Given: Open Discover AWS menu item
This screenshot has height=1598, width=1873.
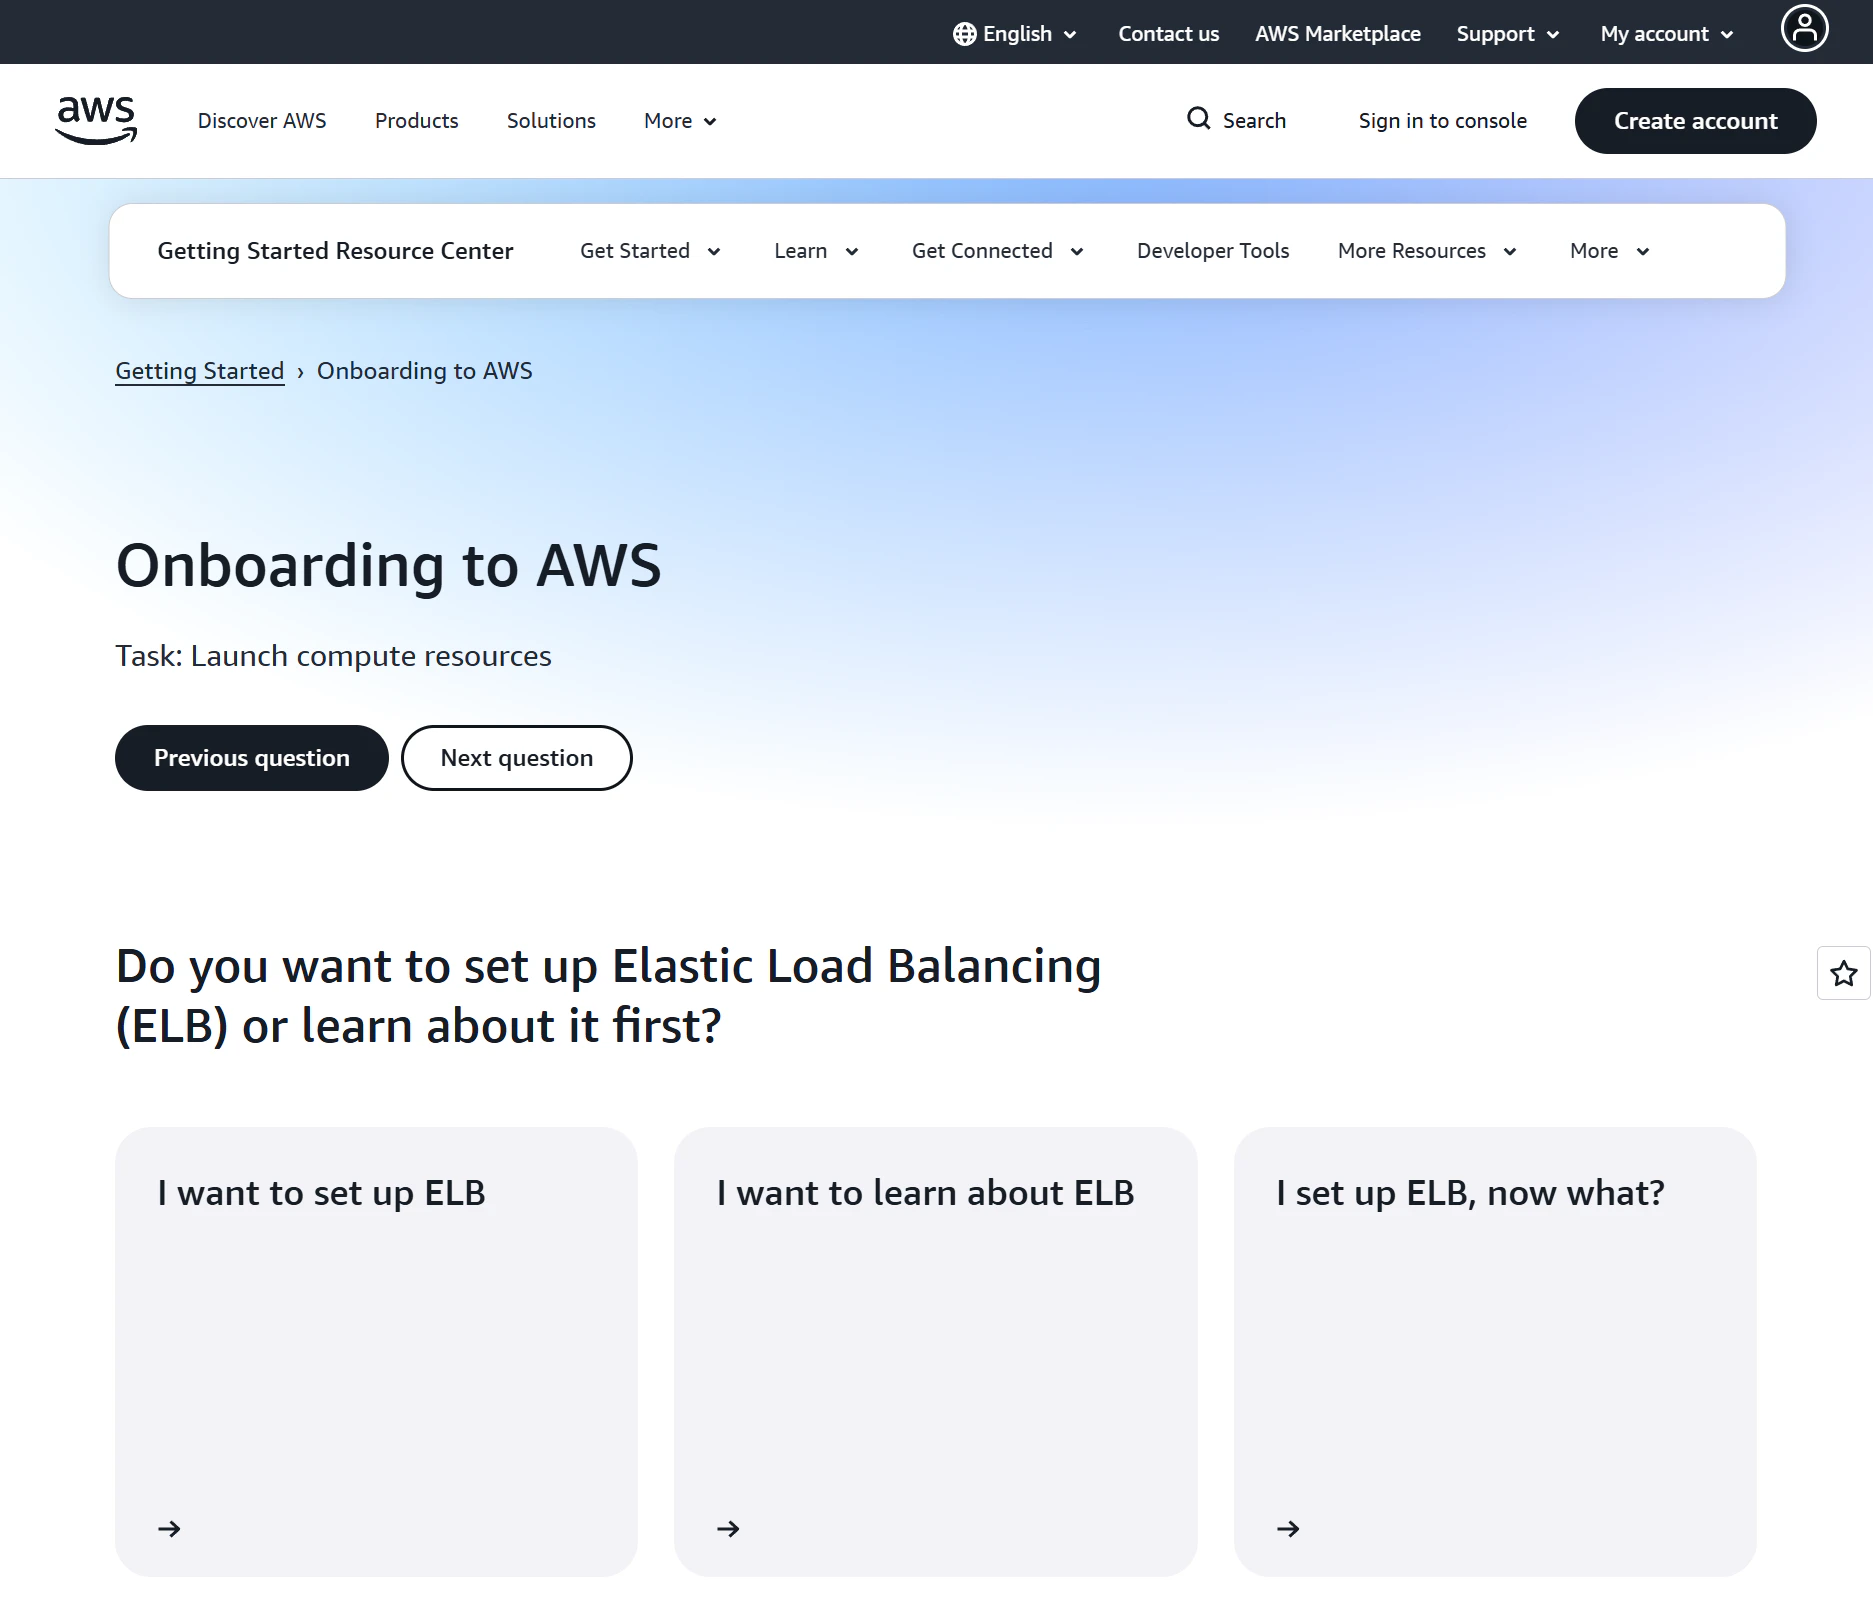Looking at the screenshot, I should (x=262, y=121).
